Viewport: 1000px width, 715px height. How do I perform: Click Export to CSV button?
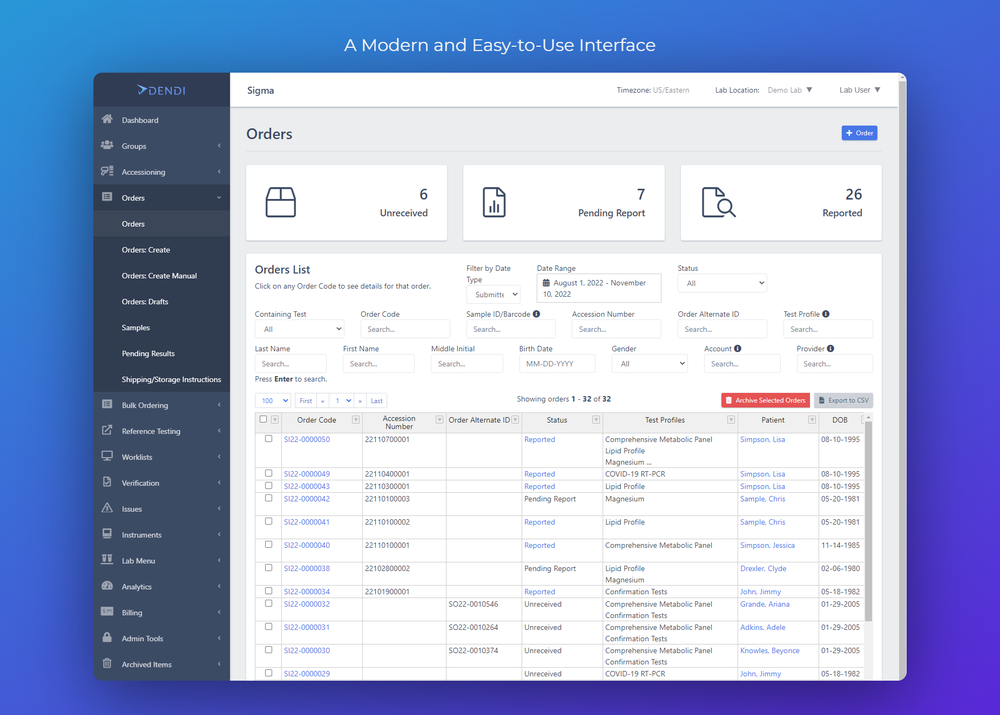[x=843, y=400]
